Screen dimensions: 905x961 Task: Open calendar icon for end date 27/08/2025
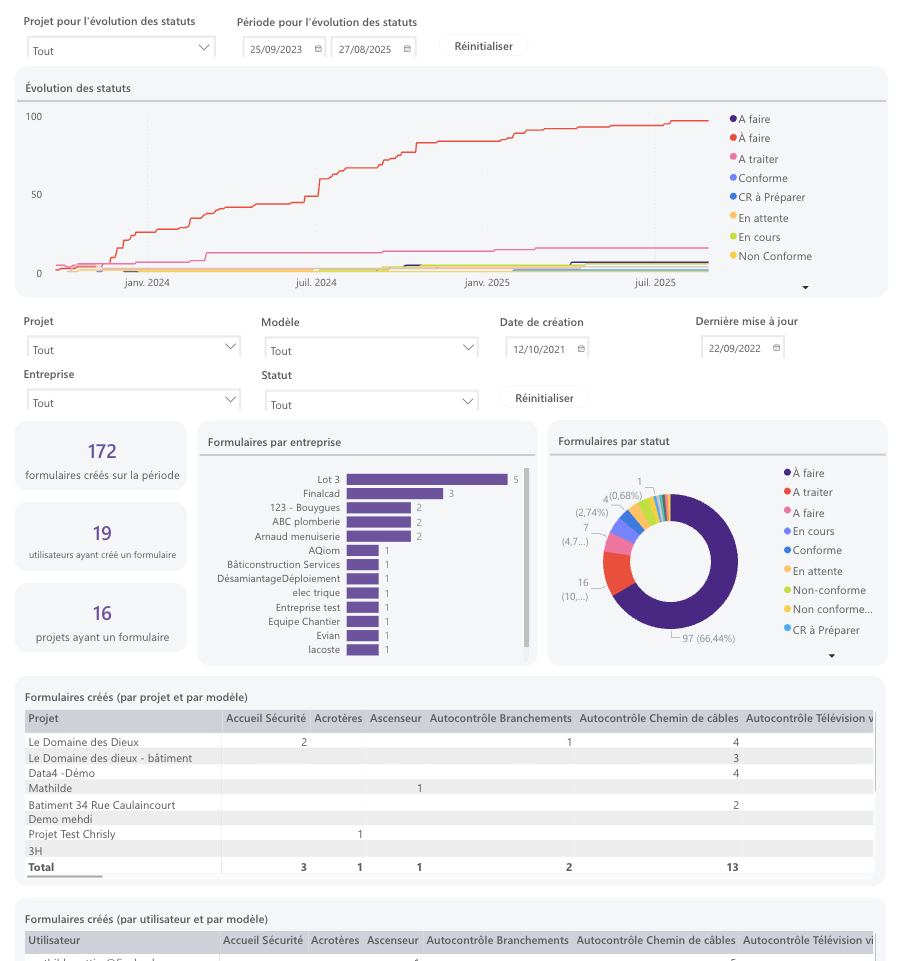[x=407, y=49]
